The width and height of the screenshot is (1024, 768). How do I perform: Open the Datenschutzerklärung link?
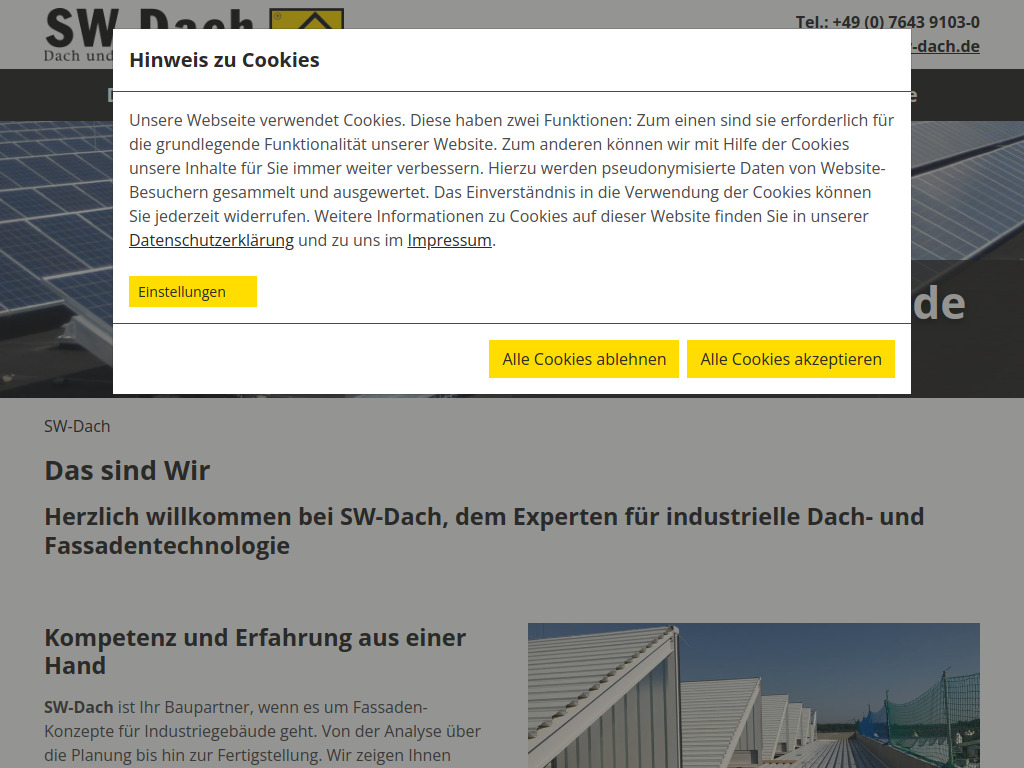coord(210,240)
